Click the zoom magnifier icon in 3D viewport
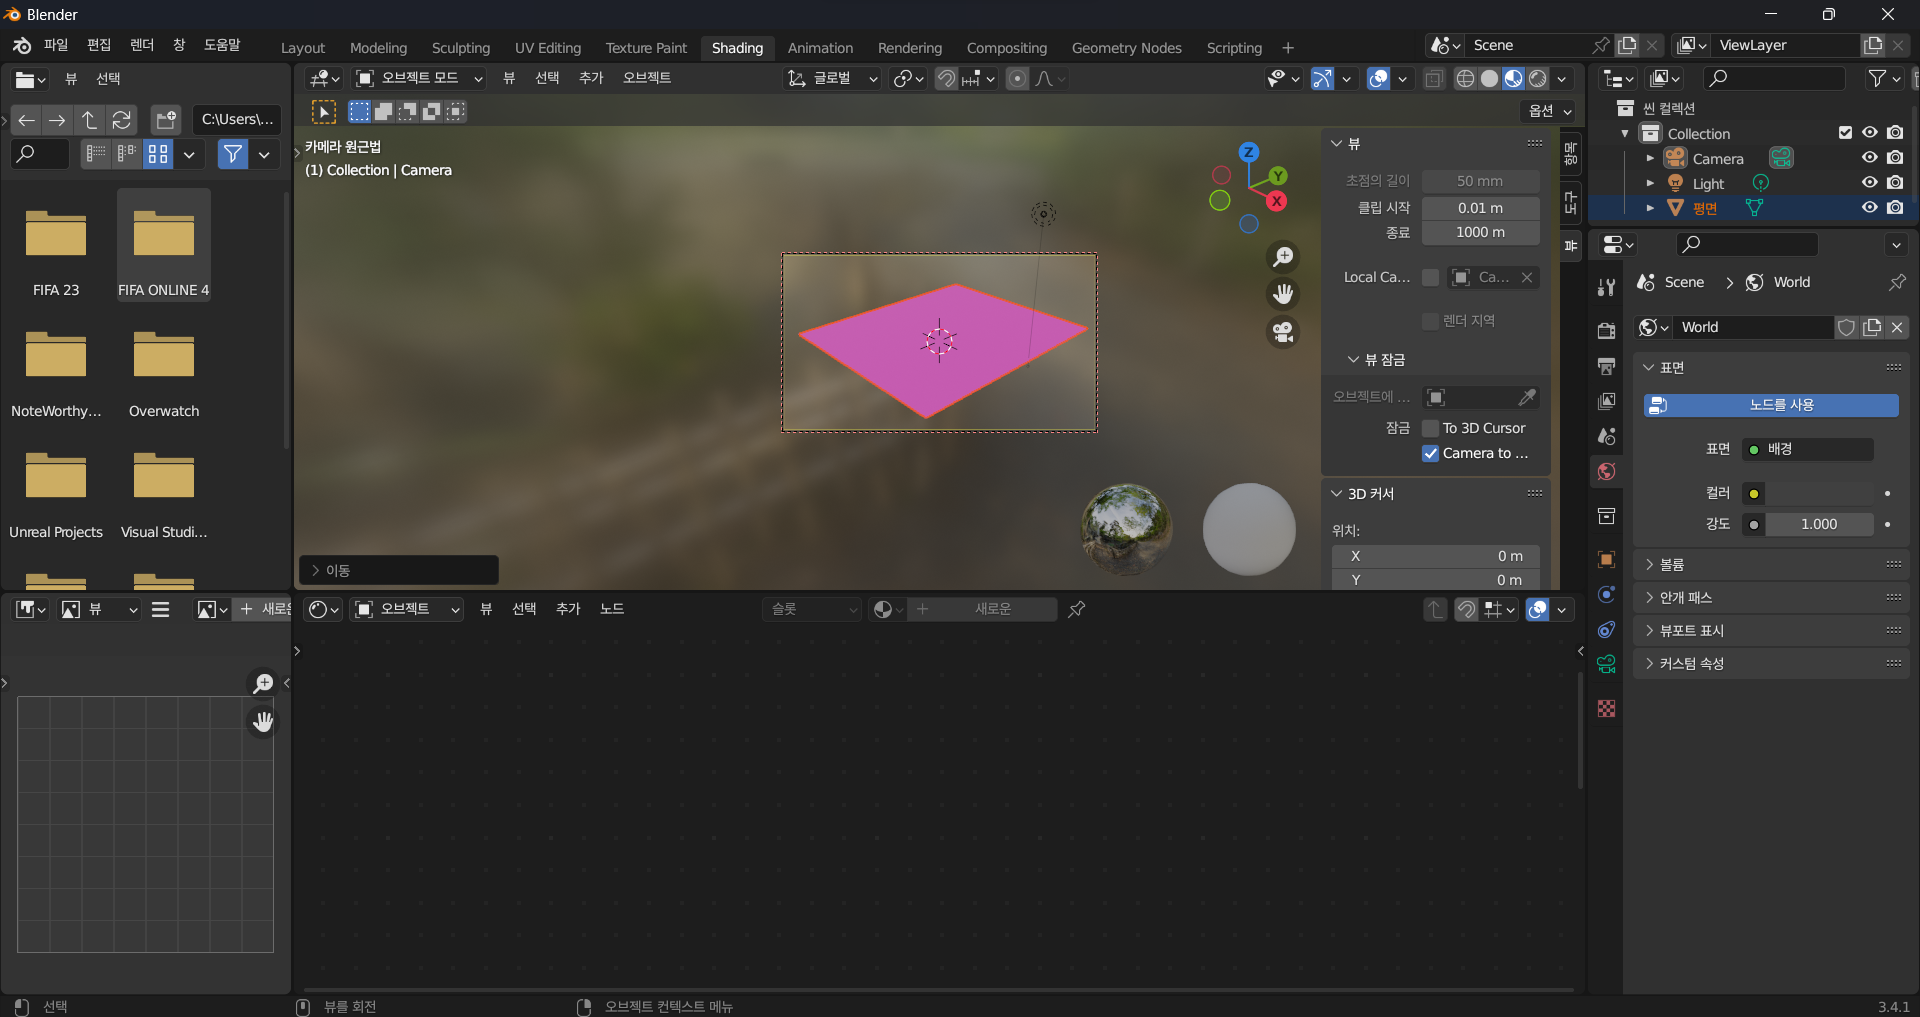This screenshot has width=1920, height=1017. point(1283,257)
